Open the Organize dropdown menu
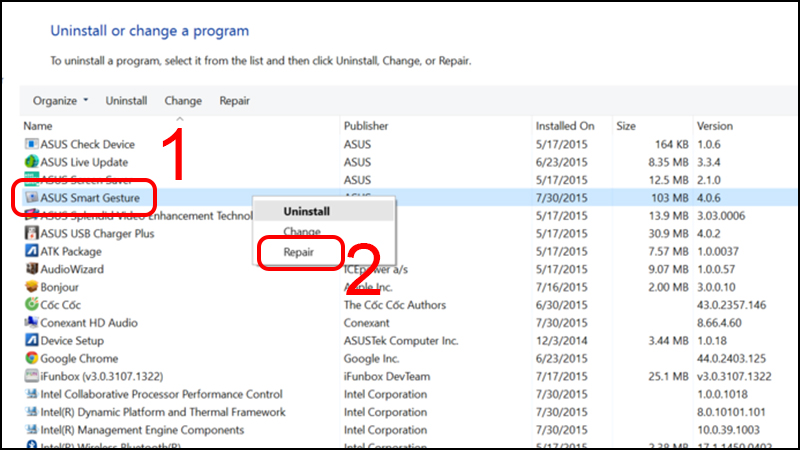Image resolution: width=800 pixels, height=450 pixels. 60,101
